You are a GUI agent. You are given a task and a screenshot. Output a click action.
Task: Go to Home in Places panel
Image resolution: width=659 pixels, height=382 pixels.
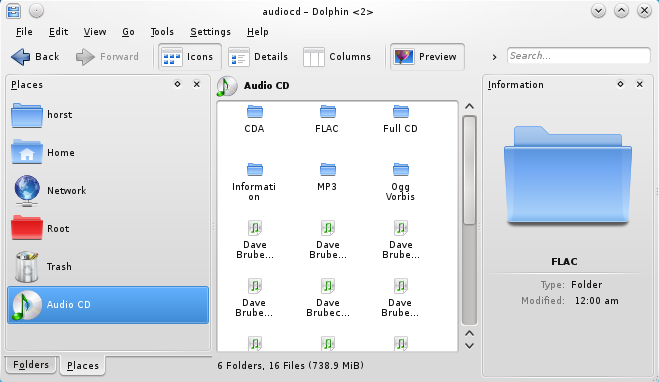click(108, 153)
